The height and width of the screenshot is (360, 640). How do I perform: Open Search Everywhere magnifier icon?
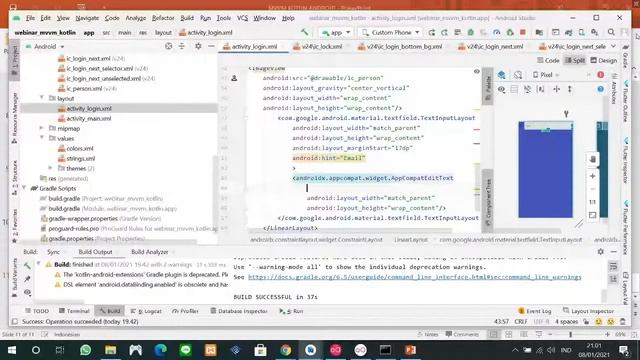[611, 32]
